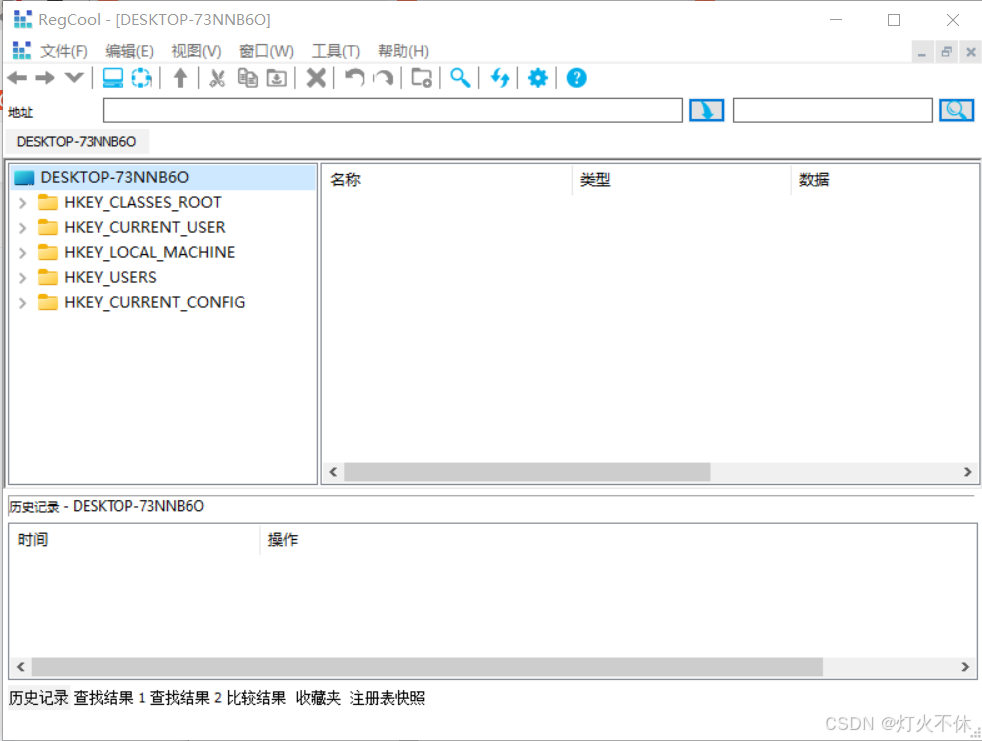Viewport: 982px width, 741px height.
Task: Click the Refresh lightning arrows icon
Action: (500, 78)
